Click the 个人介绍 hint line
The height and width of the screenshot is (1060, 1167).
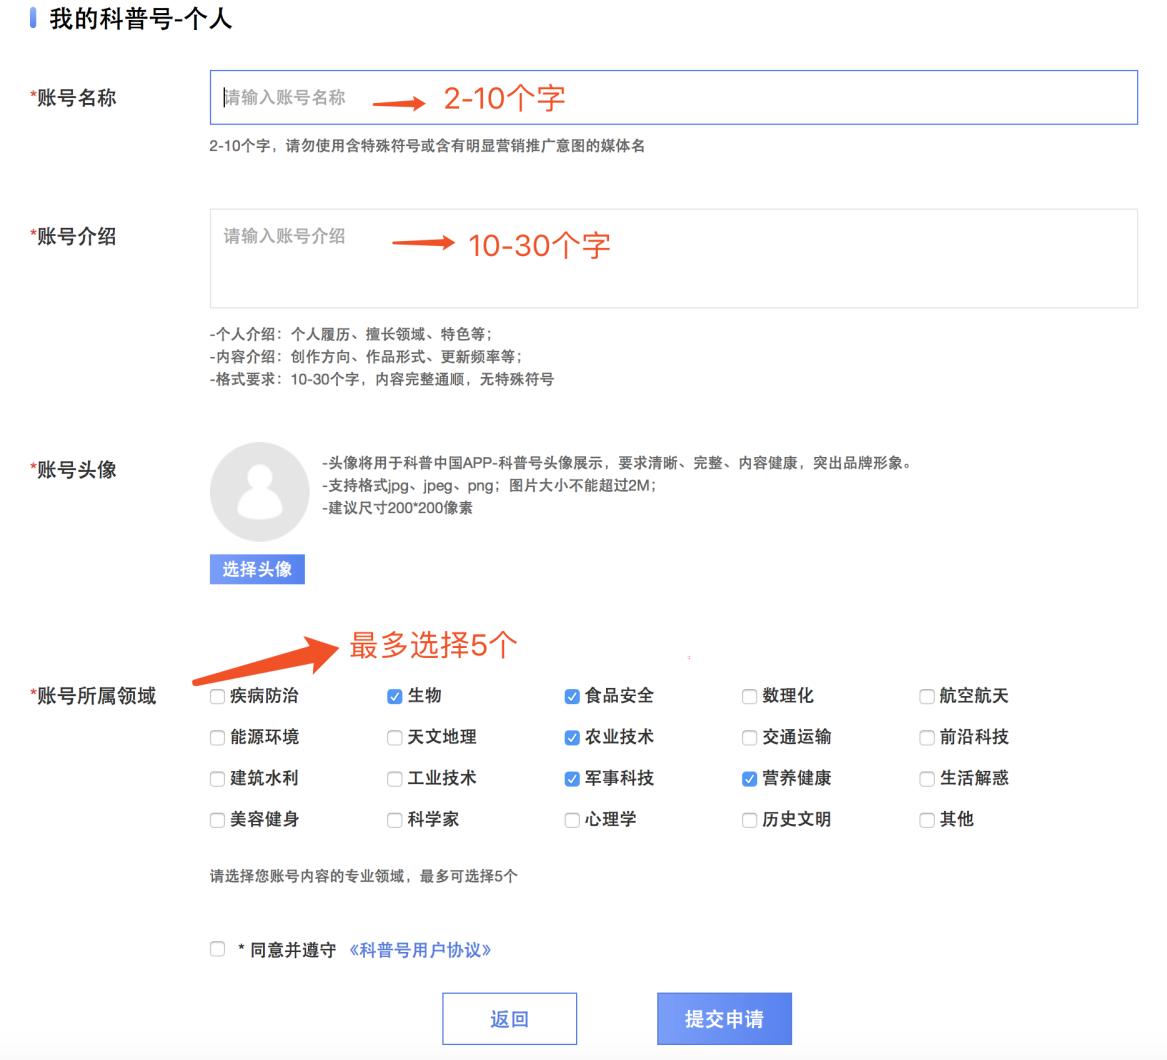(x=351, y=334)
